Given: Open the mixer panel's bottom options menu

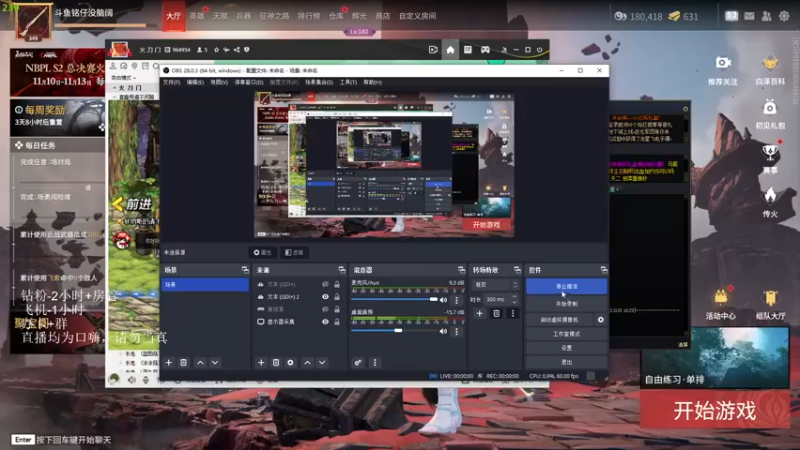Looking at the screenshot, I should 375,362.
